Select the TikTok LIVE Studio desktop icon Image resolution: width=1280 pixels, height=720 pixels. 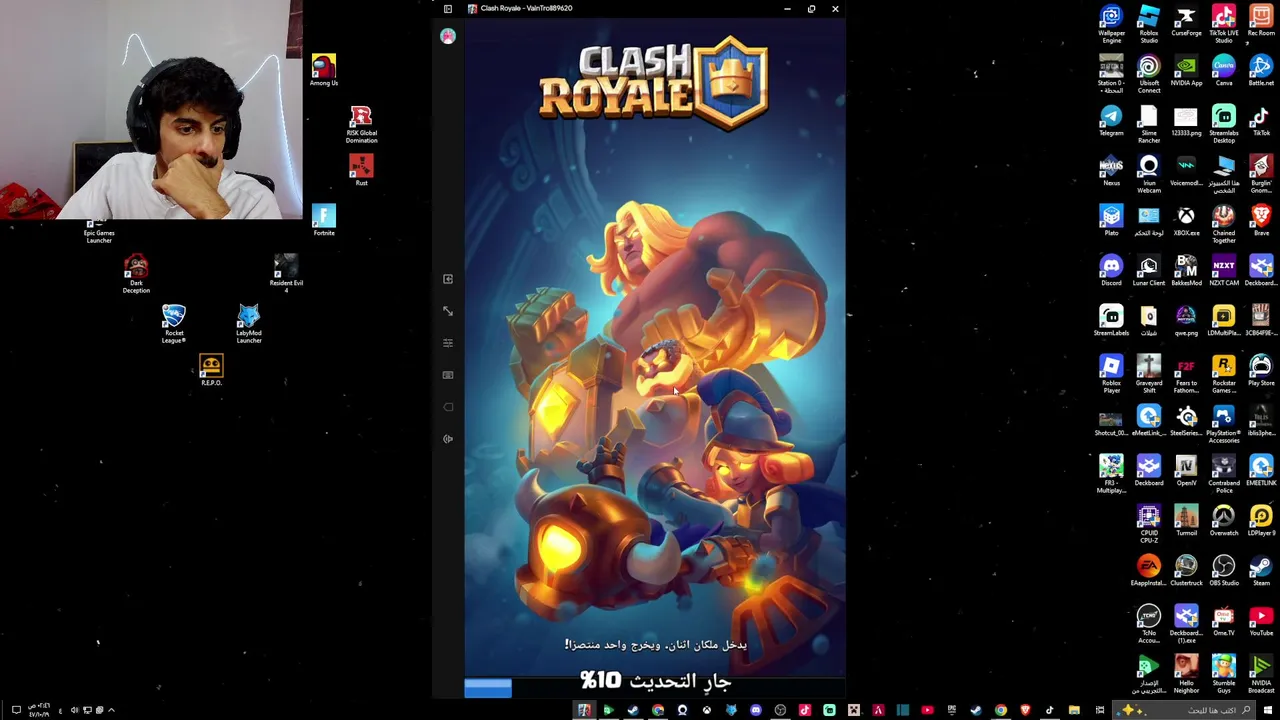point(1224,24)
